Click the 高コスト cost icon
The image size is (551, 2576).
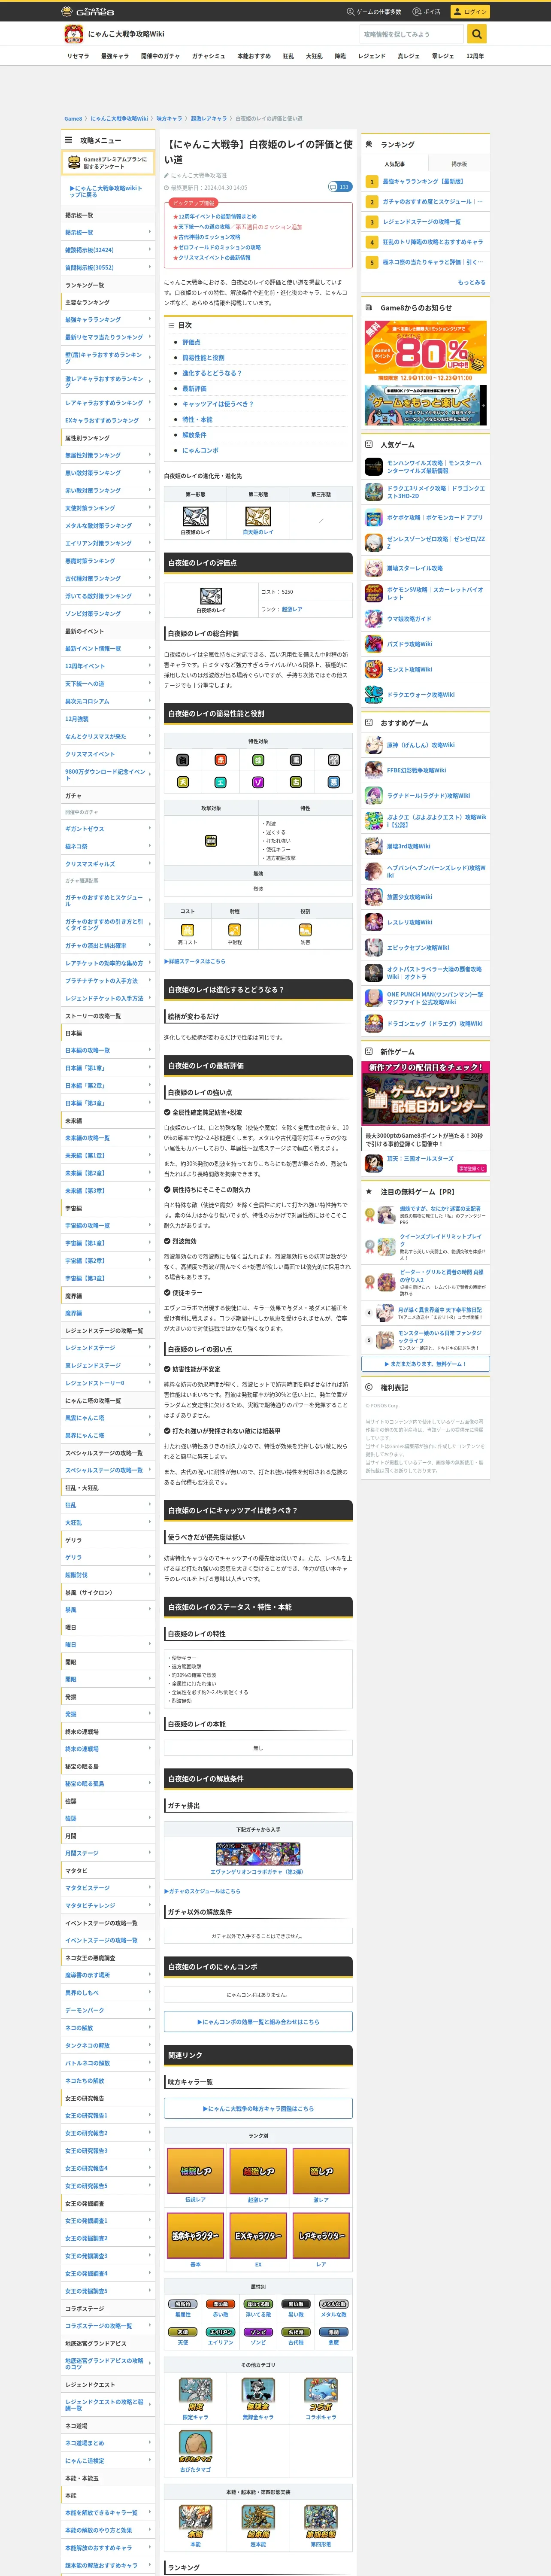(x=187, y=930)
